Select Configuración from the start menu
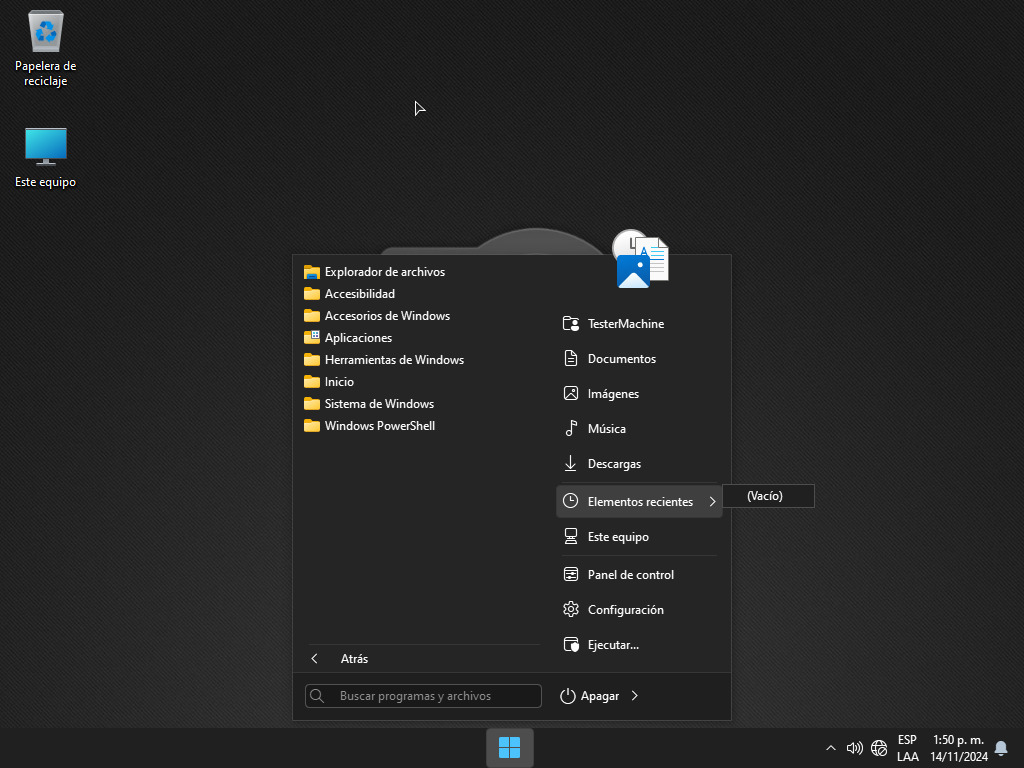The width and height of the screenshot is (1024, 768). [x=625, y=610]
